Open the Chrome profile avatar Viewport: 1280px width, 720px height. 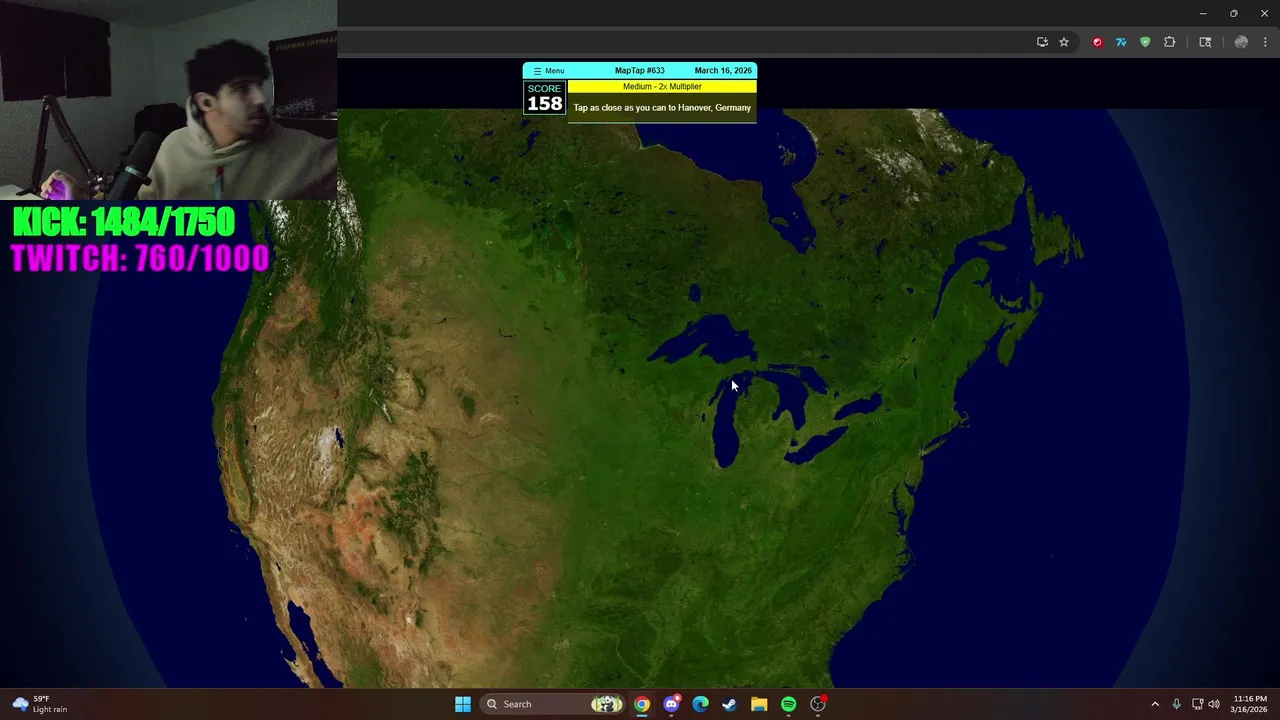point(1241,42)
